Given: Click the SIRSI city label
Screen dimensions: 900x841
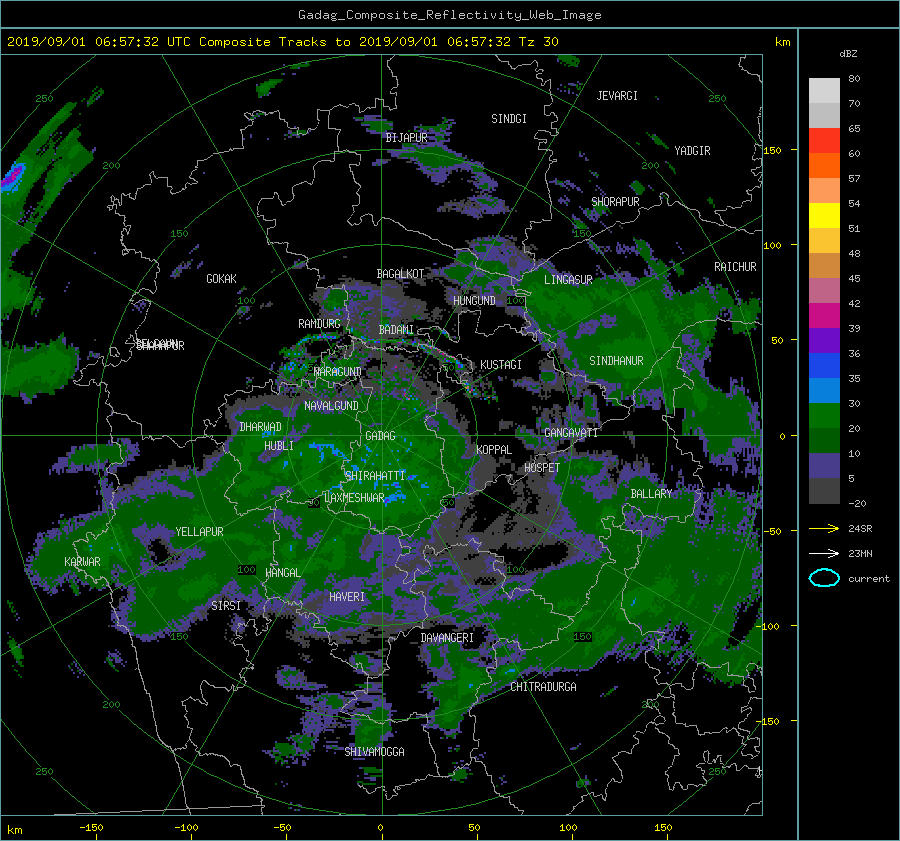Looking at the screenshot, I should point(226,606).
